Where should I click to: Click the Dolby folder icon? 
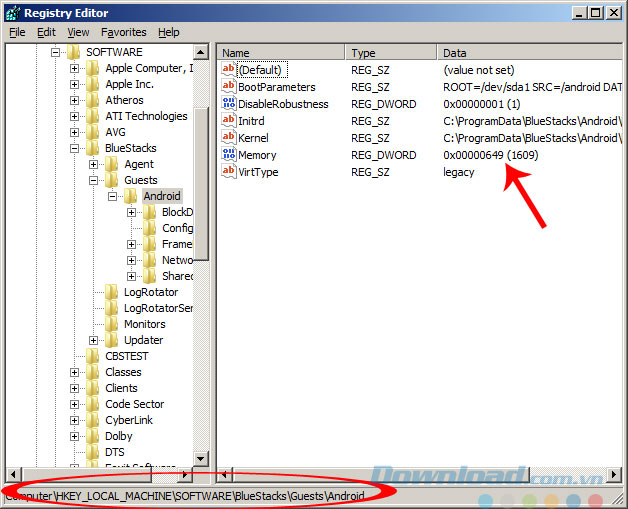(x=93, y=437)
